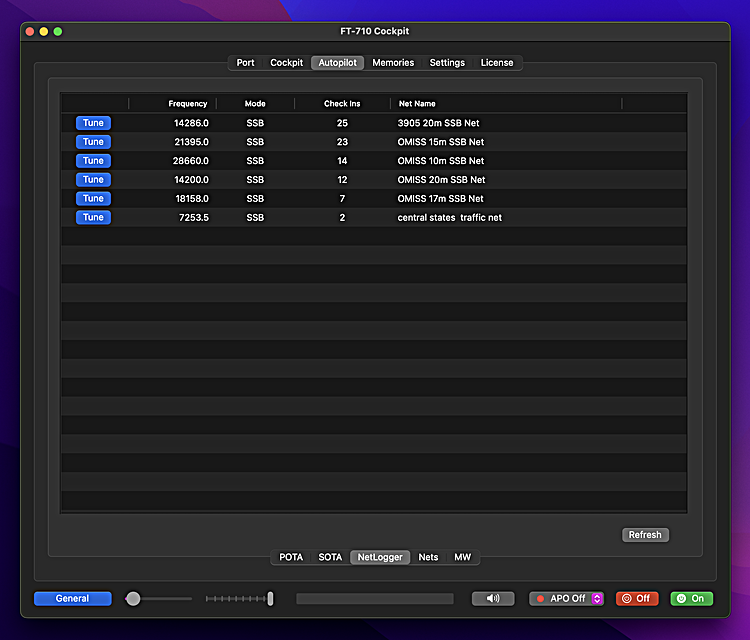Click the empty status bar field
This screenshot has width=750, height=640.
(375, 598)
